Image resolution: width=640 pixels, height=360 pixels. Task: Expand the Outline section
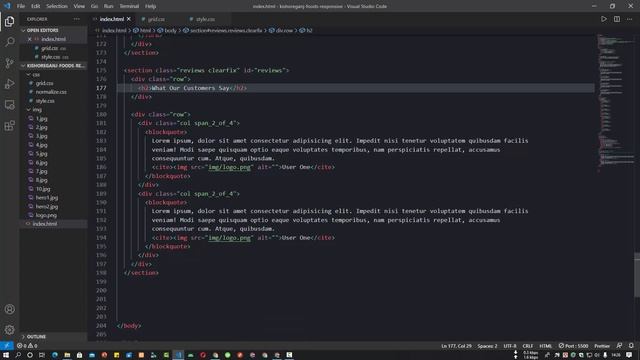pyautogui.click(x=53, y=337)
